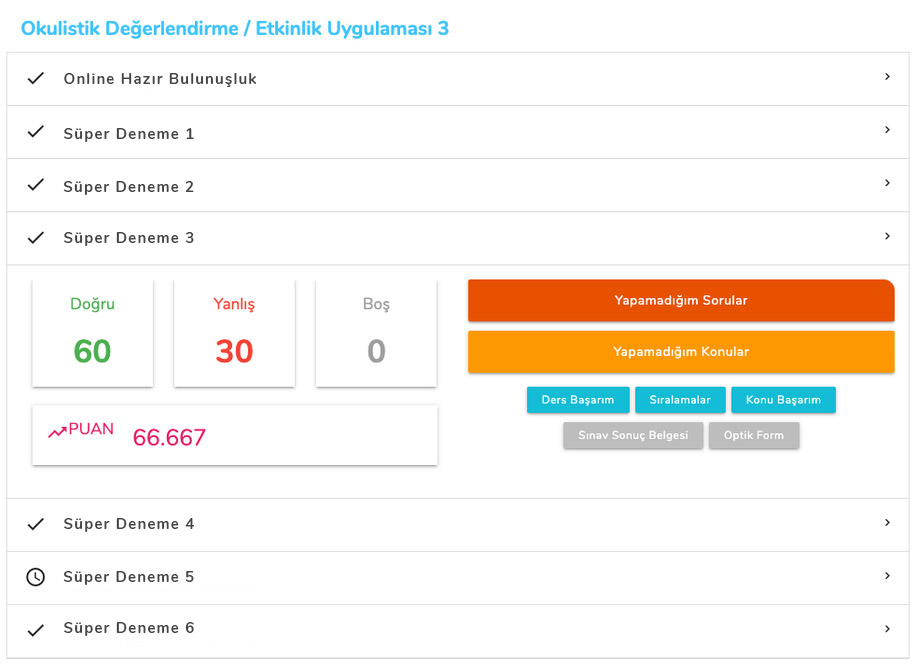Click the checkmark icon next to Süper Deneme 1
Image resolution: width=919 pixels, height=669 pixels.
coord(36,132)
